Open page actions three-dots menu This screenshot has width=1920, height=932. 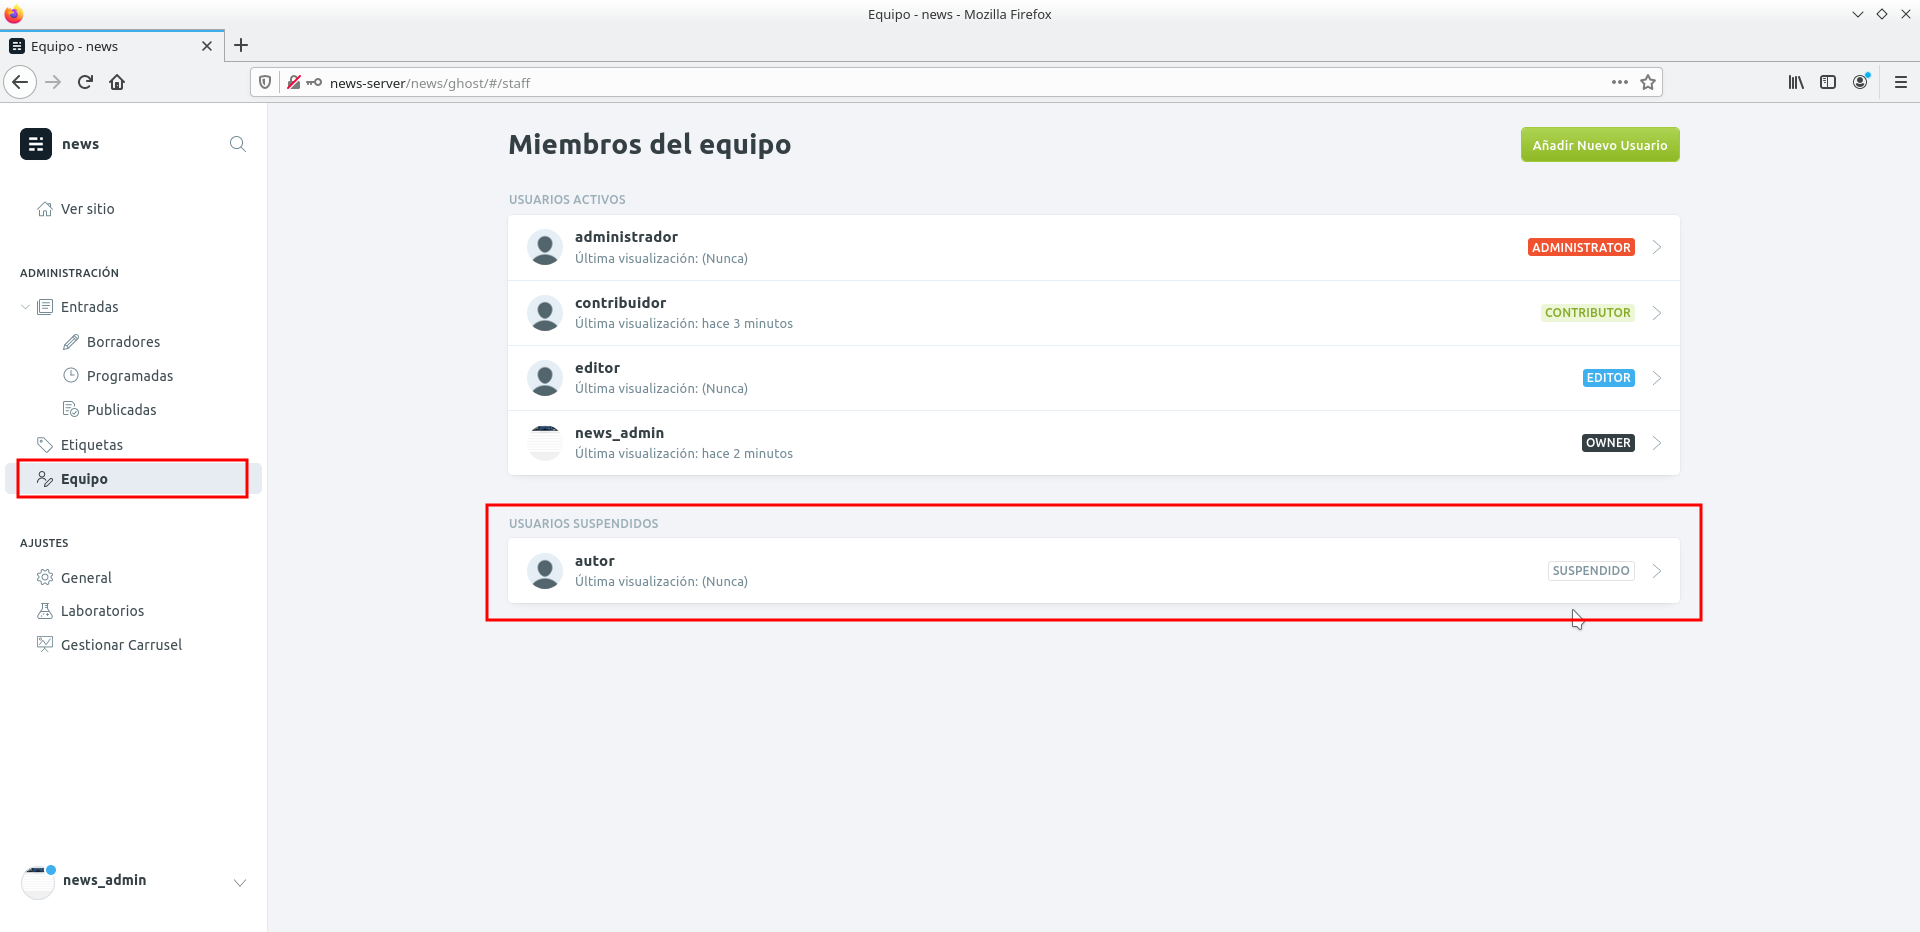click(1619, 82)
